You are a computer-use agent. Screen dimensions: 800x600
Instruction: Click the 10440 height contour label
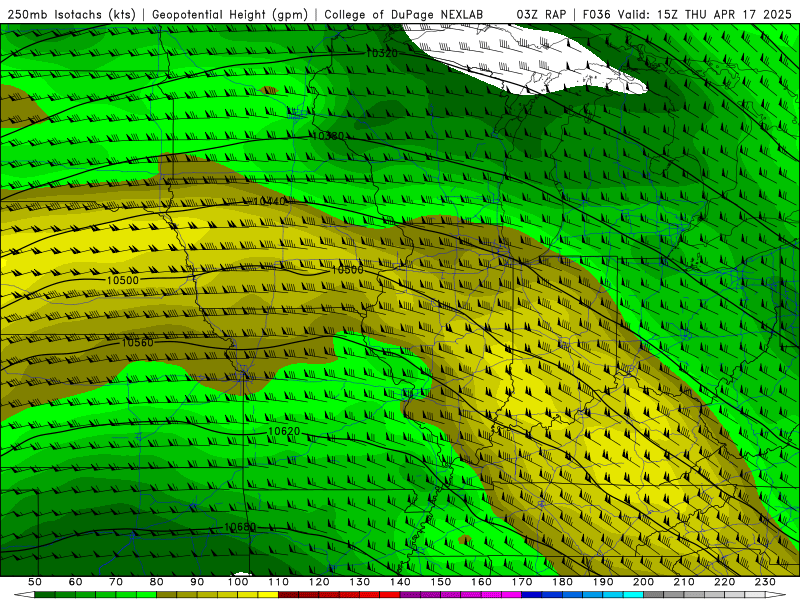coord(269,202)
